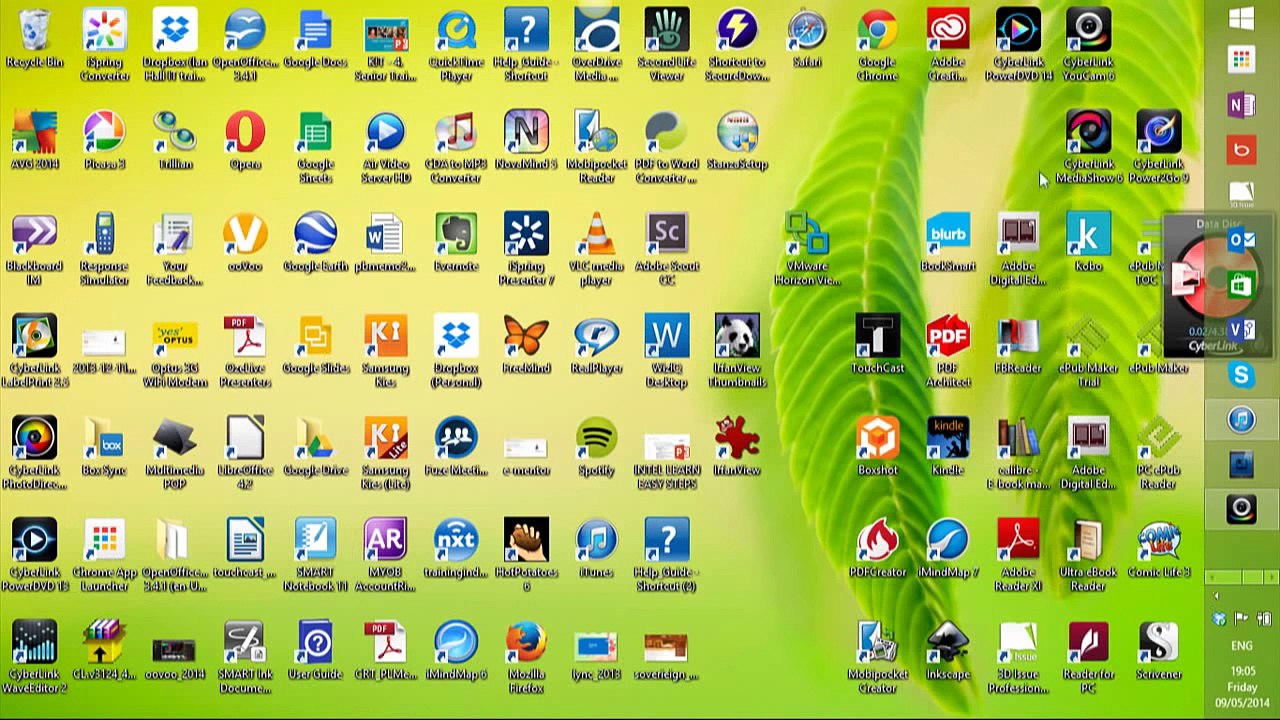Open the Scrivener desktop icon
This screenshot has height=720, width=1280.
[x=1158, y=642]
